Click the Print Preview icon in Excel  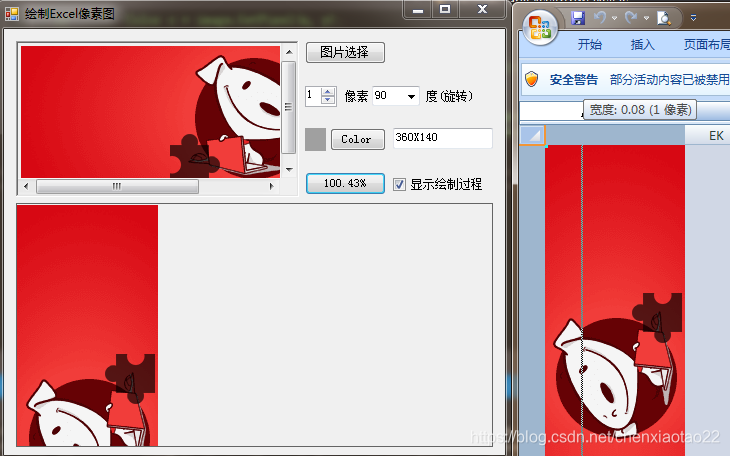(664, 18)
